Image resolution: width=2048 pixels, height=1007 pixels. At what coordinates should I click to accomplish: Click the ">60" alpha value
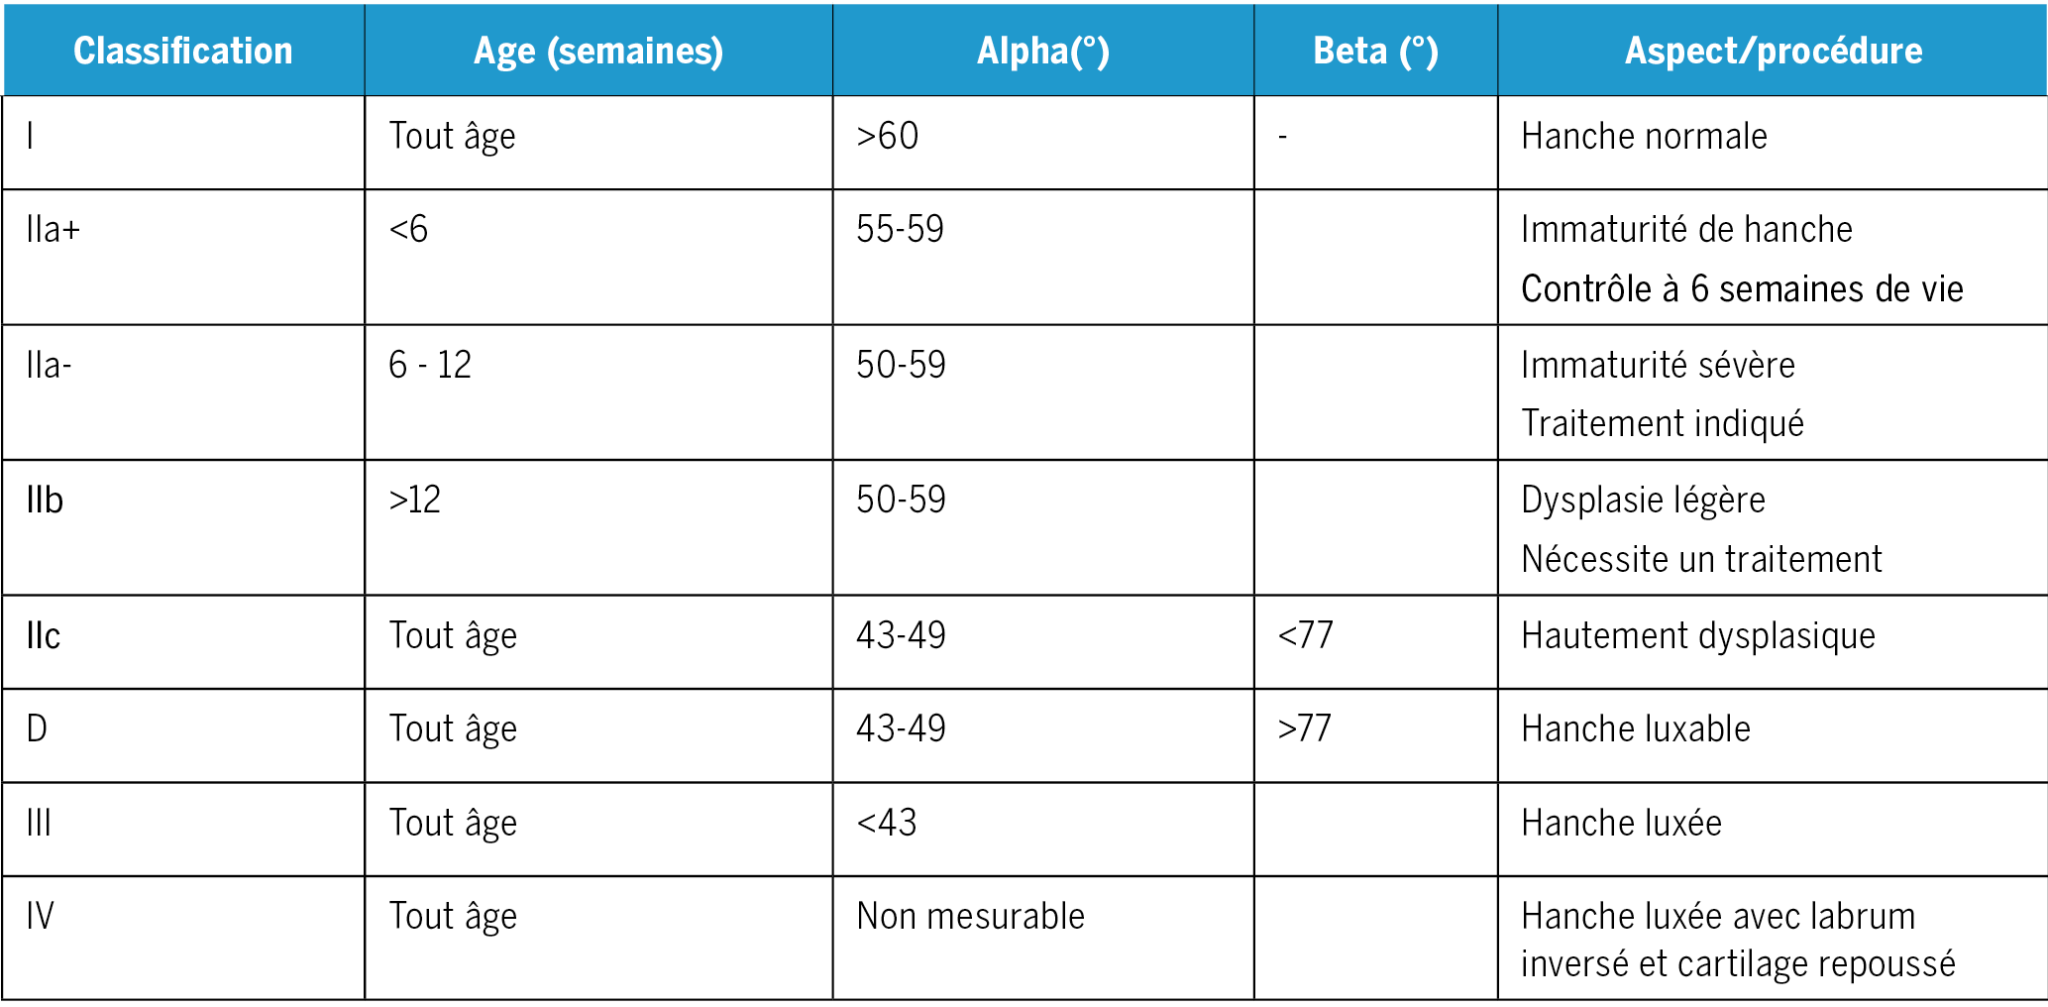coord(887,136)
